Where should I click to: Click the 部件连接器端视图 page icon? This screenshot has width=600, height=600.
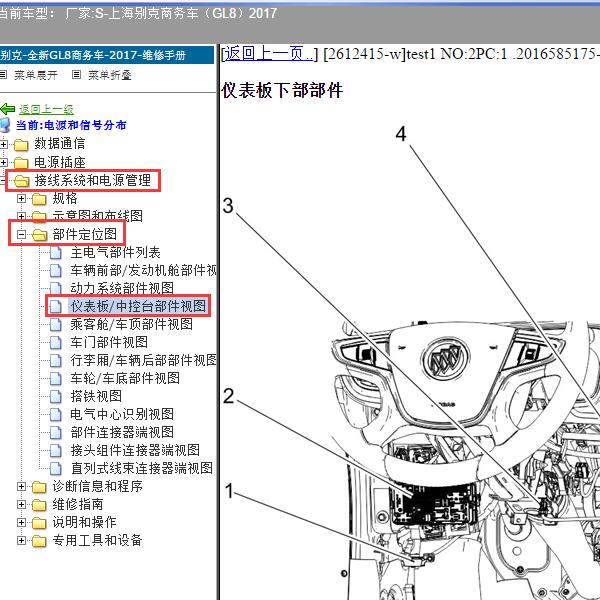pyautogui.click(x=56, y=432)
